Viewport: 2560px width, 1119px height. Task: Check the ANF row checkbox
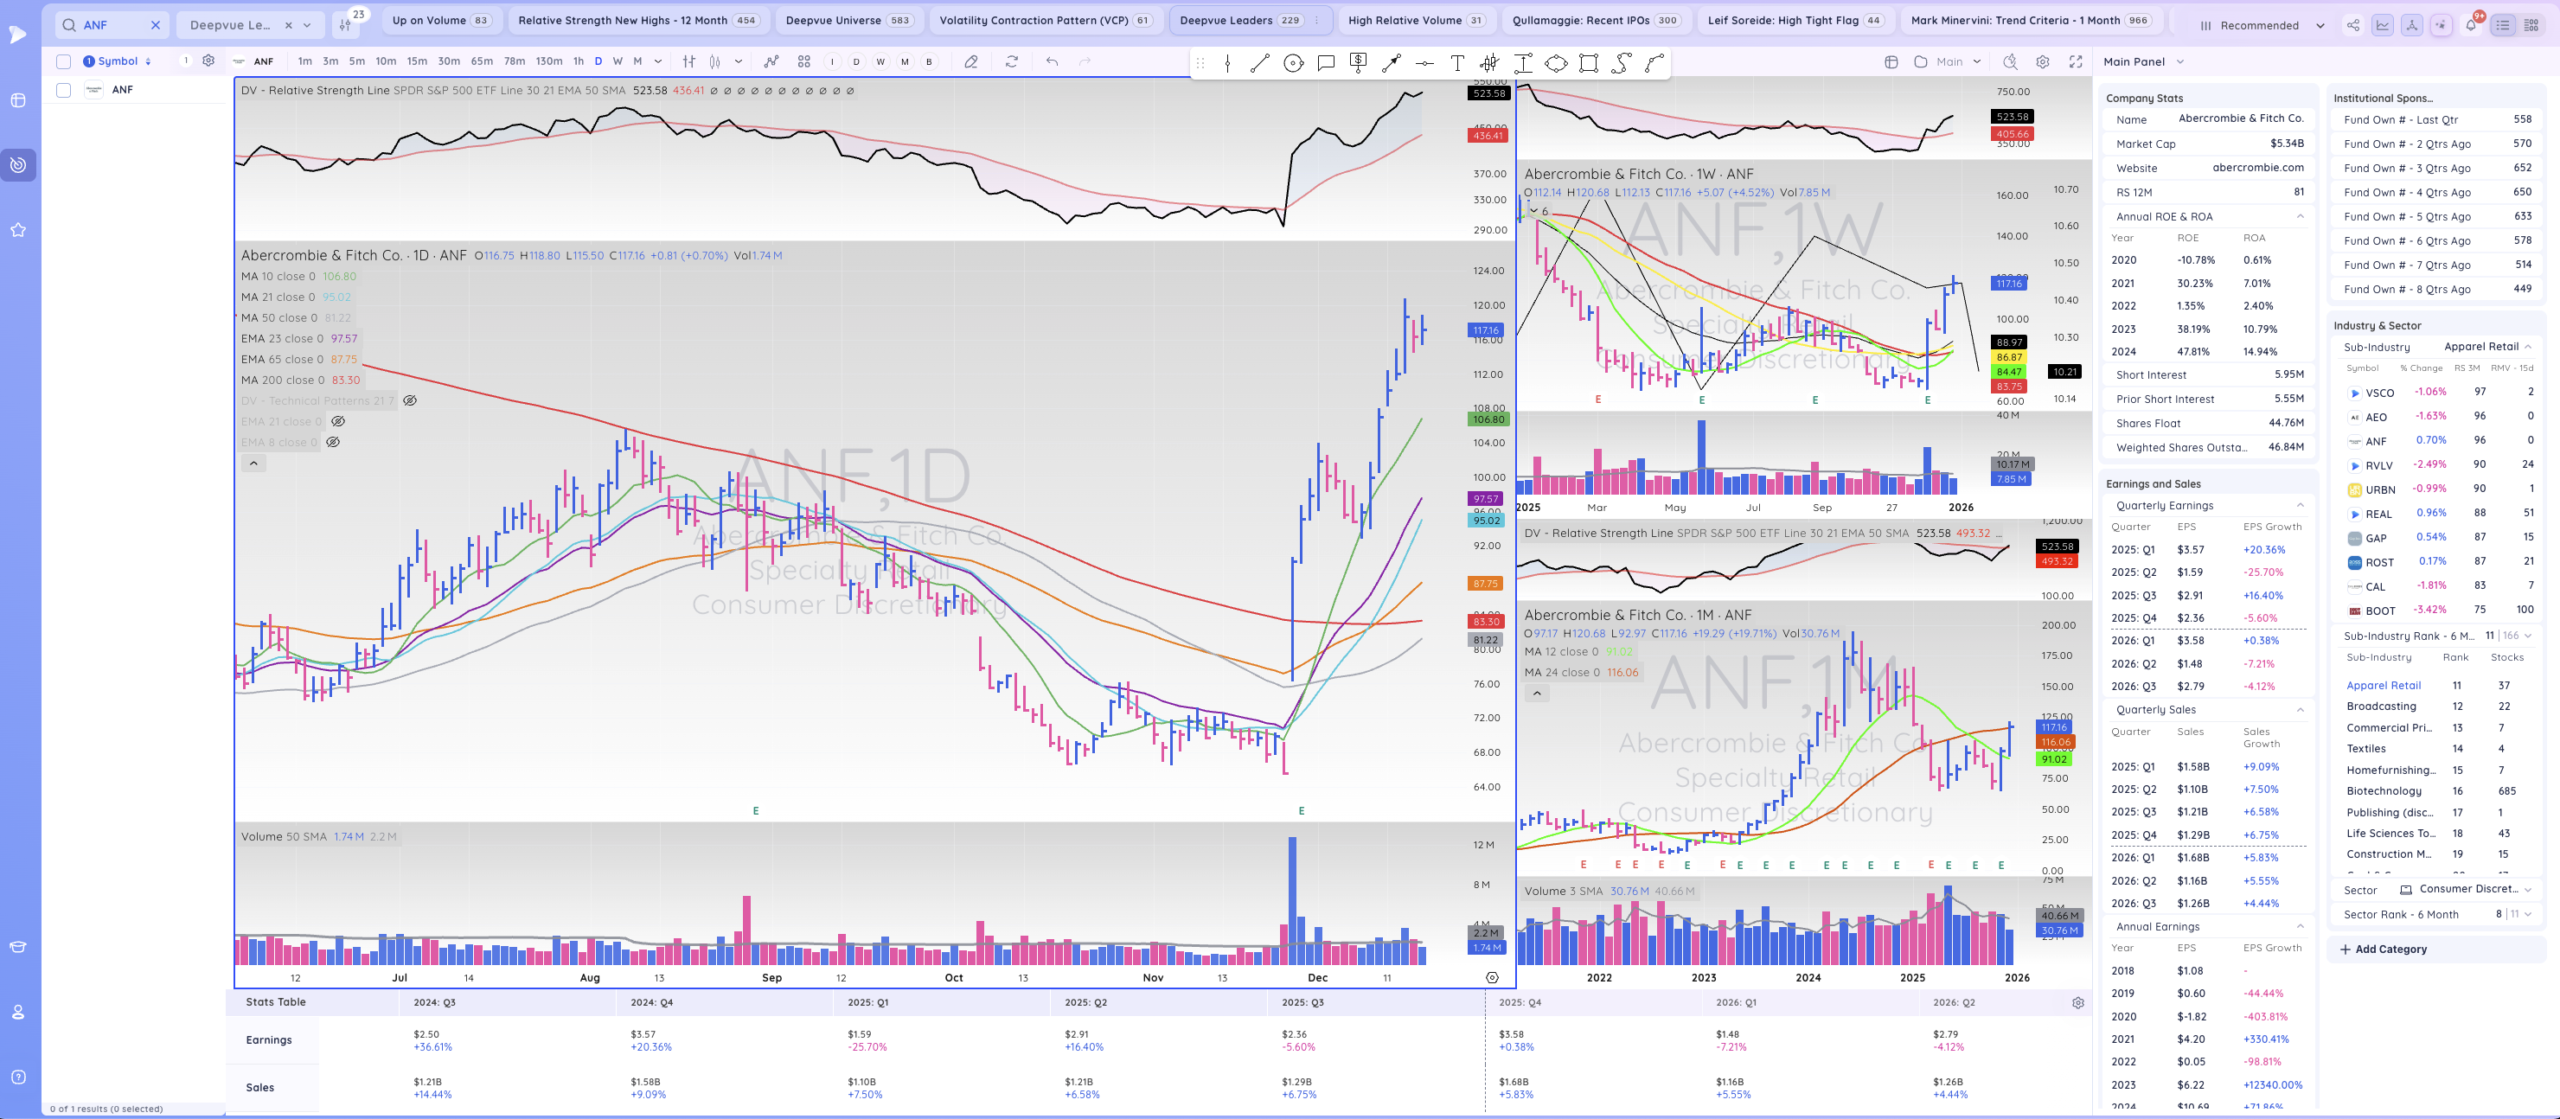[64, 90]
